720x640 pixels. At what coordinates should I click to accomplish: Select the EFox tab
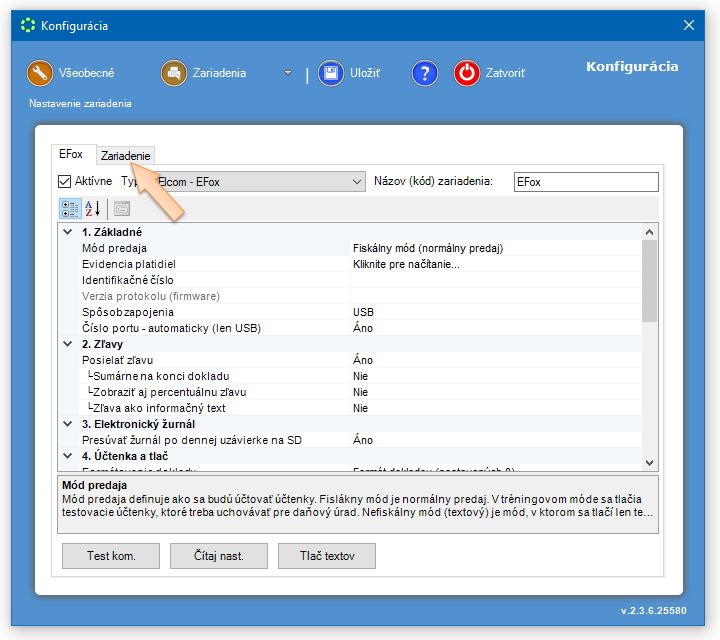(x=71, y=155)
